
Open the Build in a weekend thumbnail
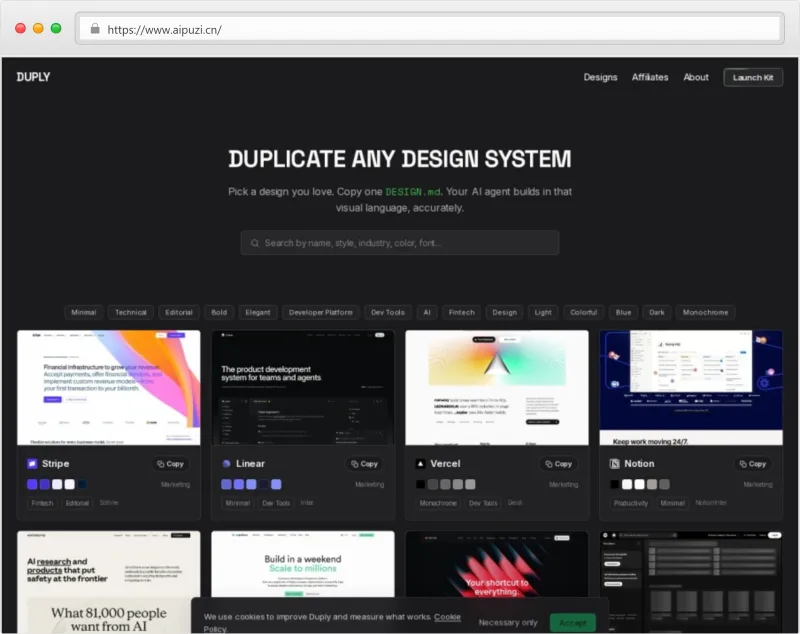(303, 564)
